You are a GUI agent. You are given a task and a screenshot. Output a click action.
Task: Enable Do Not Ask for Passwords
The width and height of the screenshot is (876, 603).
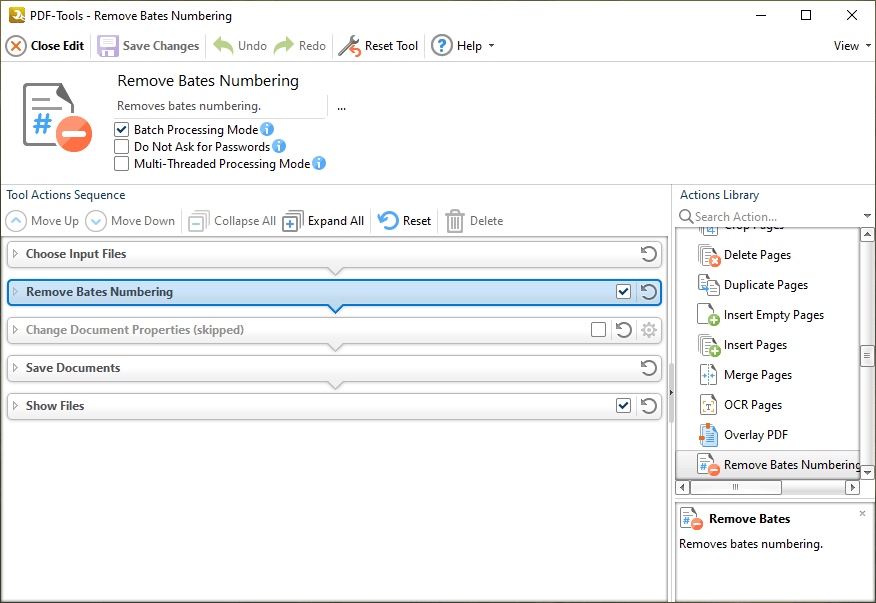[122, 147]
